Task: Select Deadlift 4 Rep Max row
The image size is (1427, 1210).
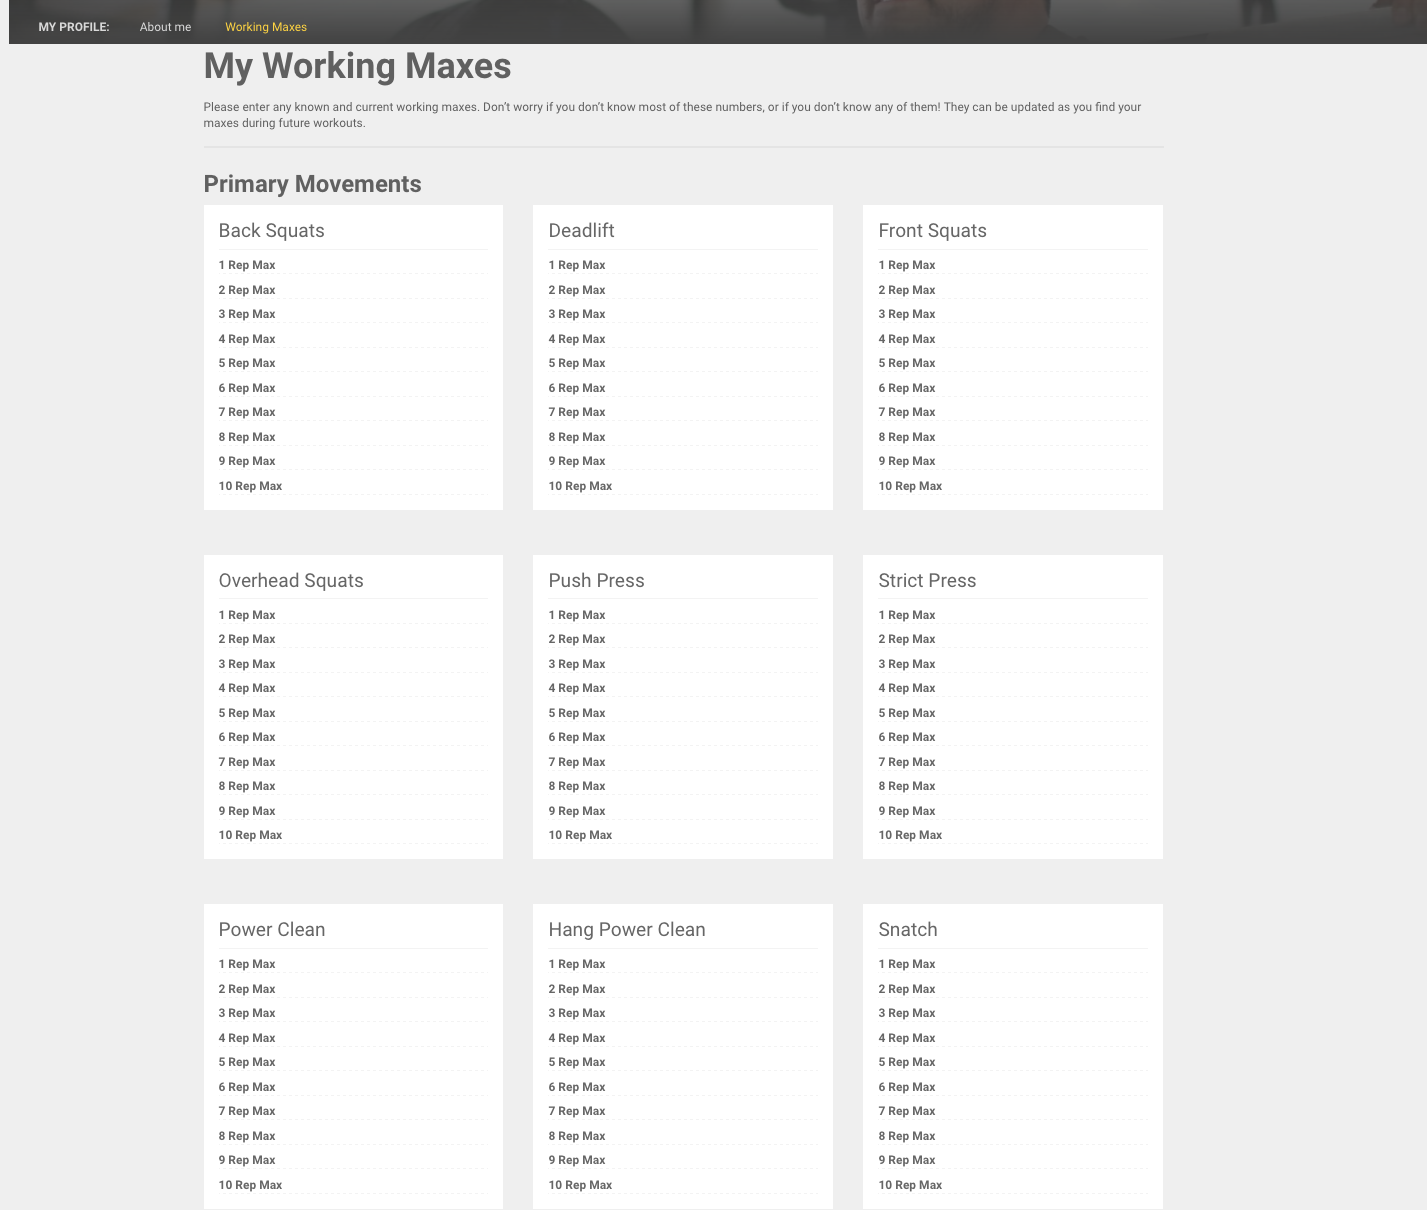Action: [x=683, y=339]
